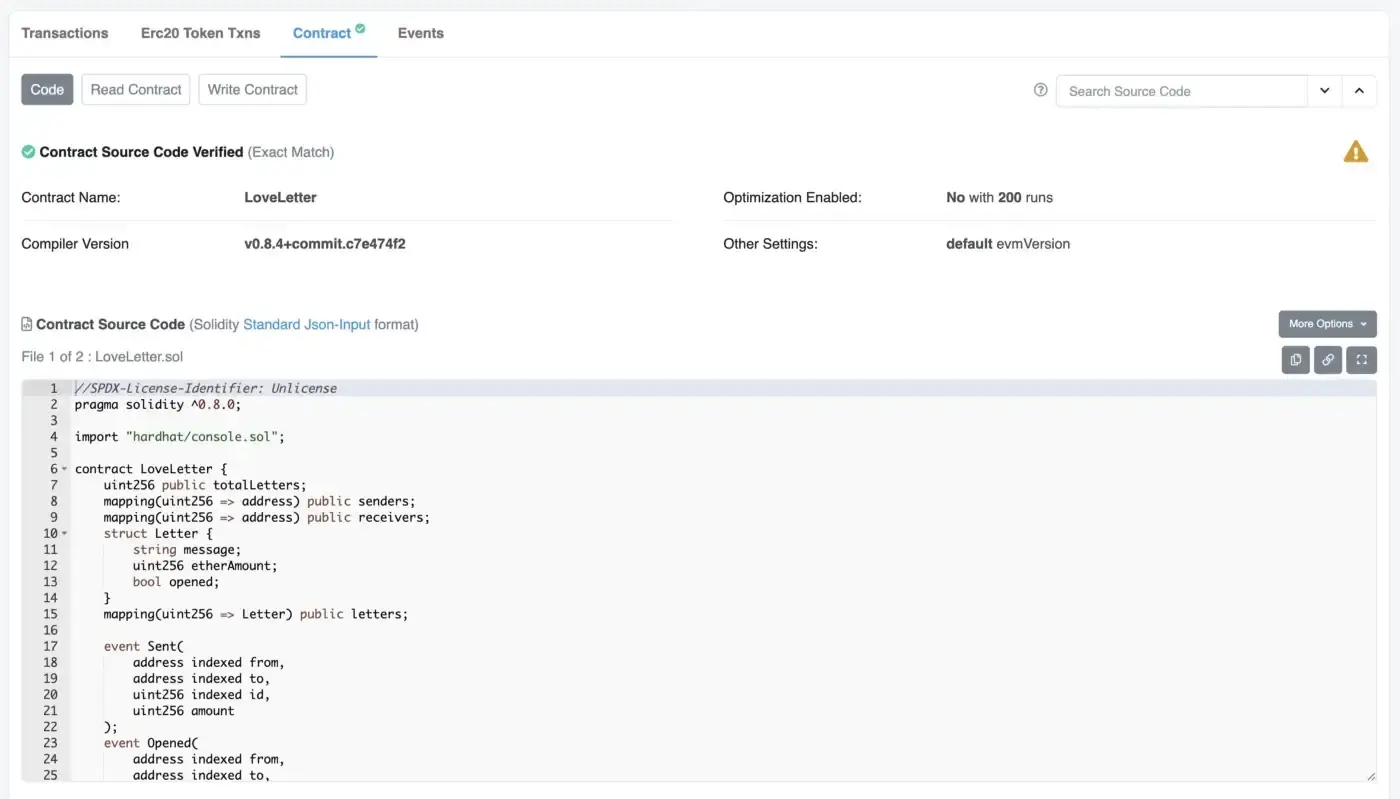Select the Code button
Image resolution: width=1400 pixels, height=799 pixels.
[x=47, y=90]
